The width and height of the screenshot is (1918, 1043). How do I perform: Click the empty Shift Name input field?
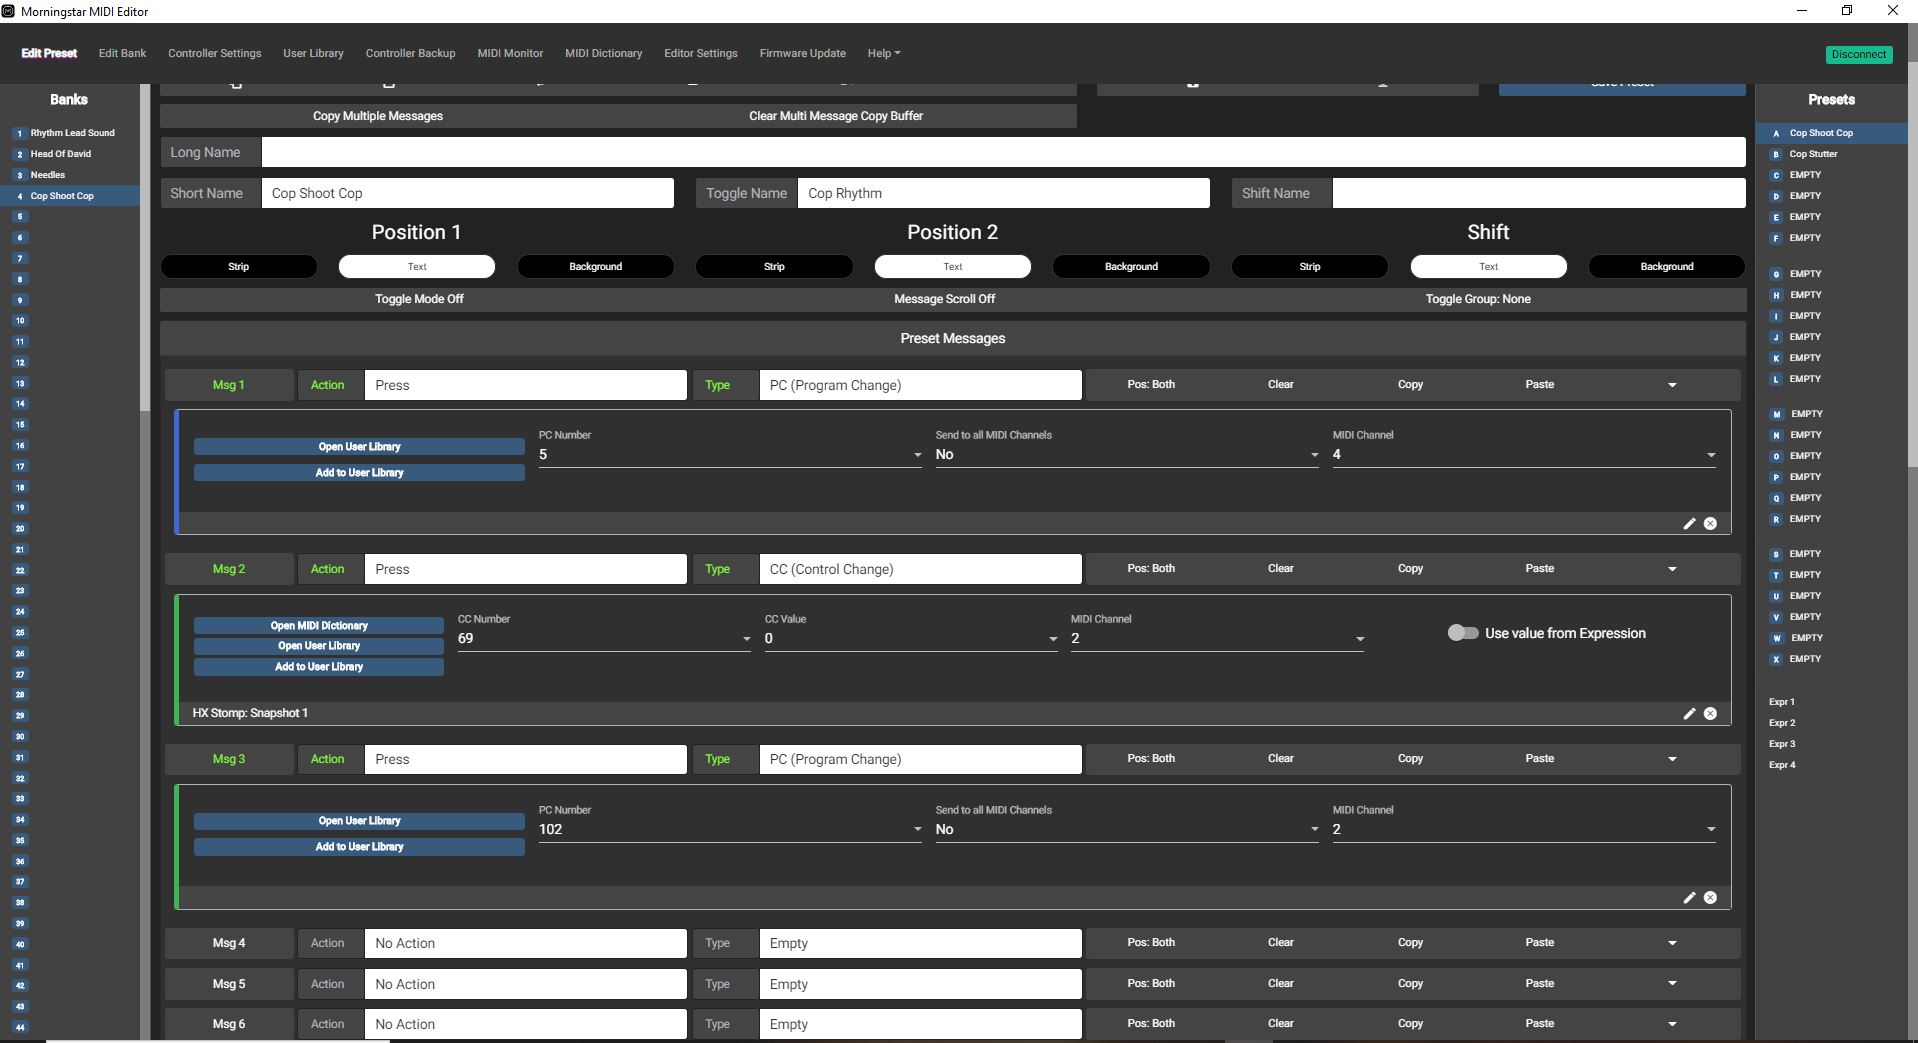1539,193
